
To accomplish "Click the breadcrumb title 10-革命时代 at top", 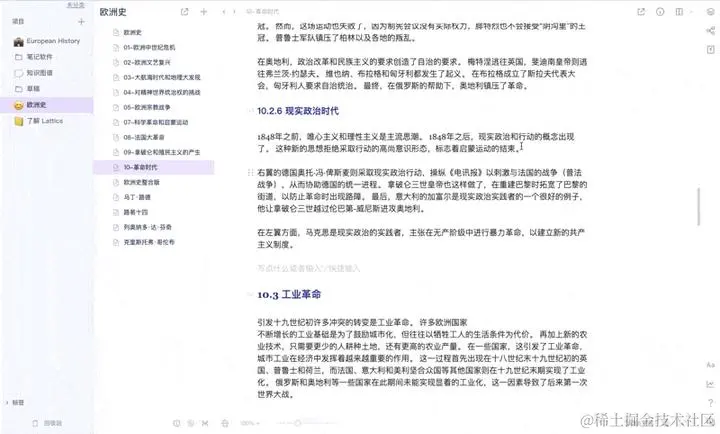I will 262,12.
